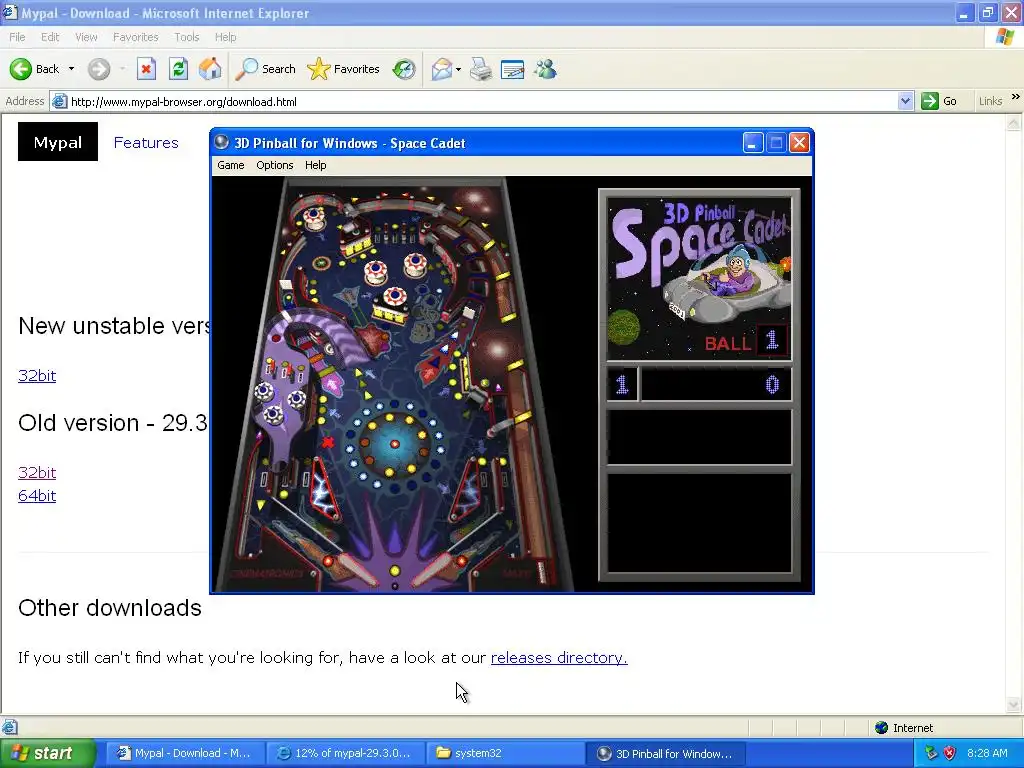Open the Tools menu in Internet Explorer

coord(186,37)
